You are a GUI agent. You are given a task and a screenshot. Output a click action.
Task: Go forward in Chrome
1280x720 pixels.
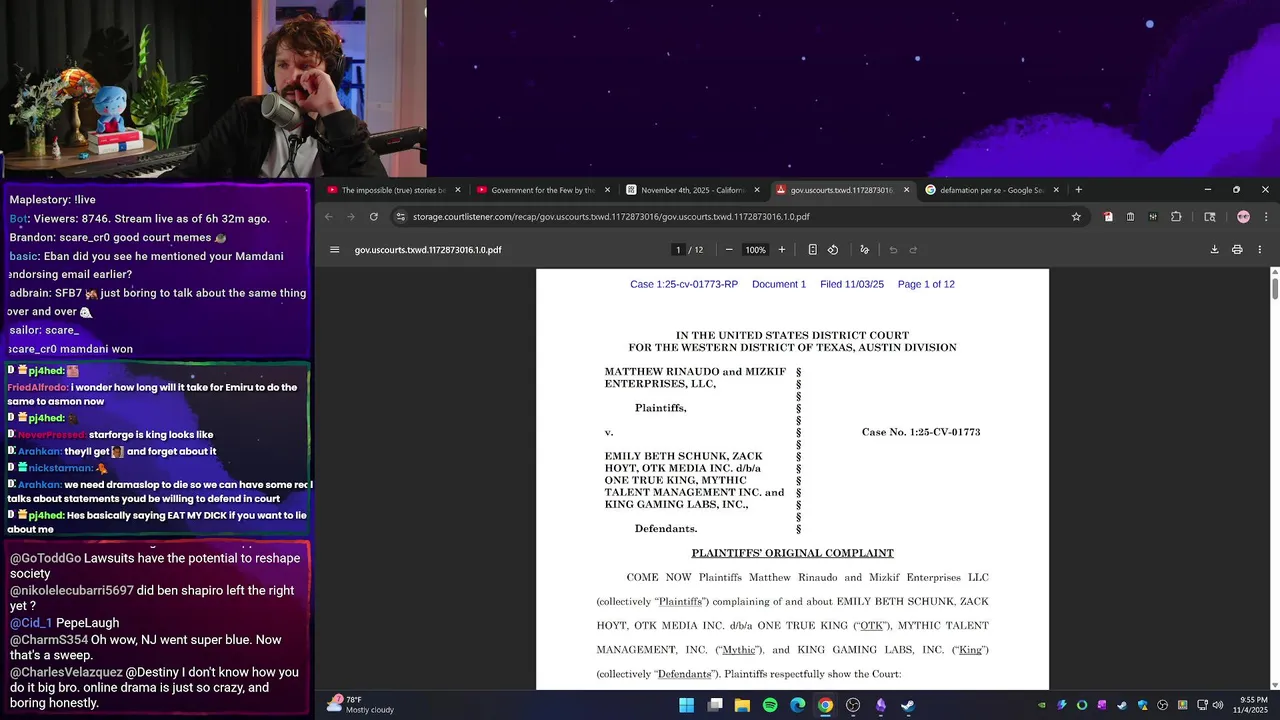click(351, 217)
